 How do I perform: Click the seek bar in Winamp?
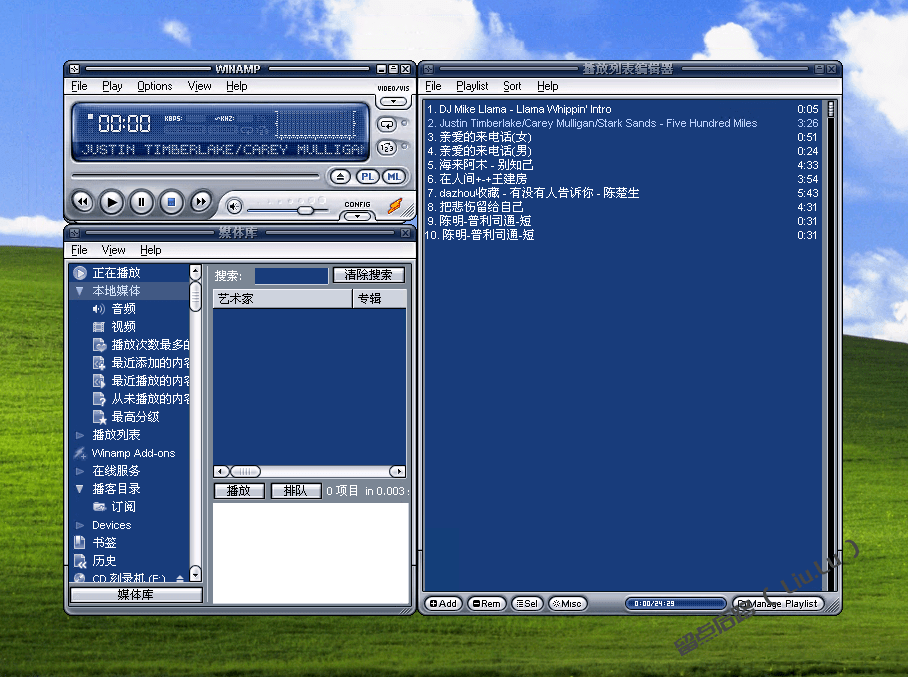coord(195,175)
